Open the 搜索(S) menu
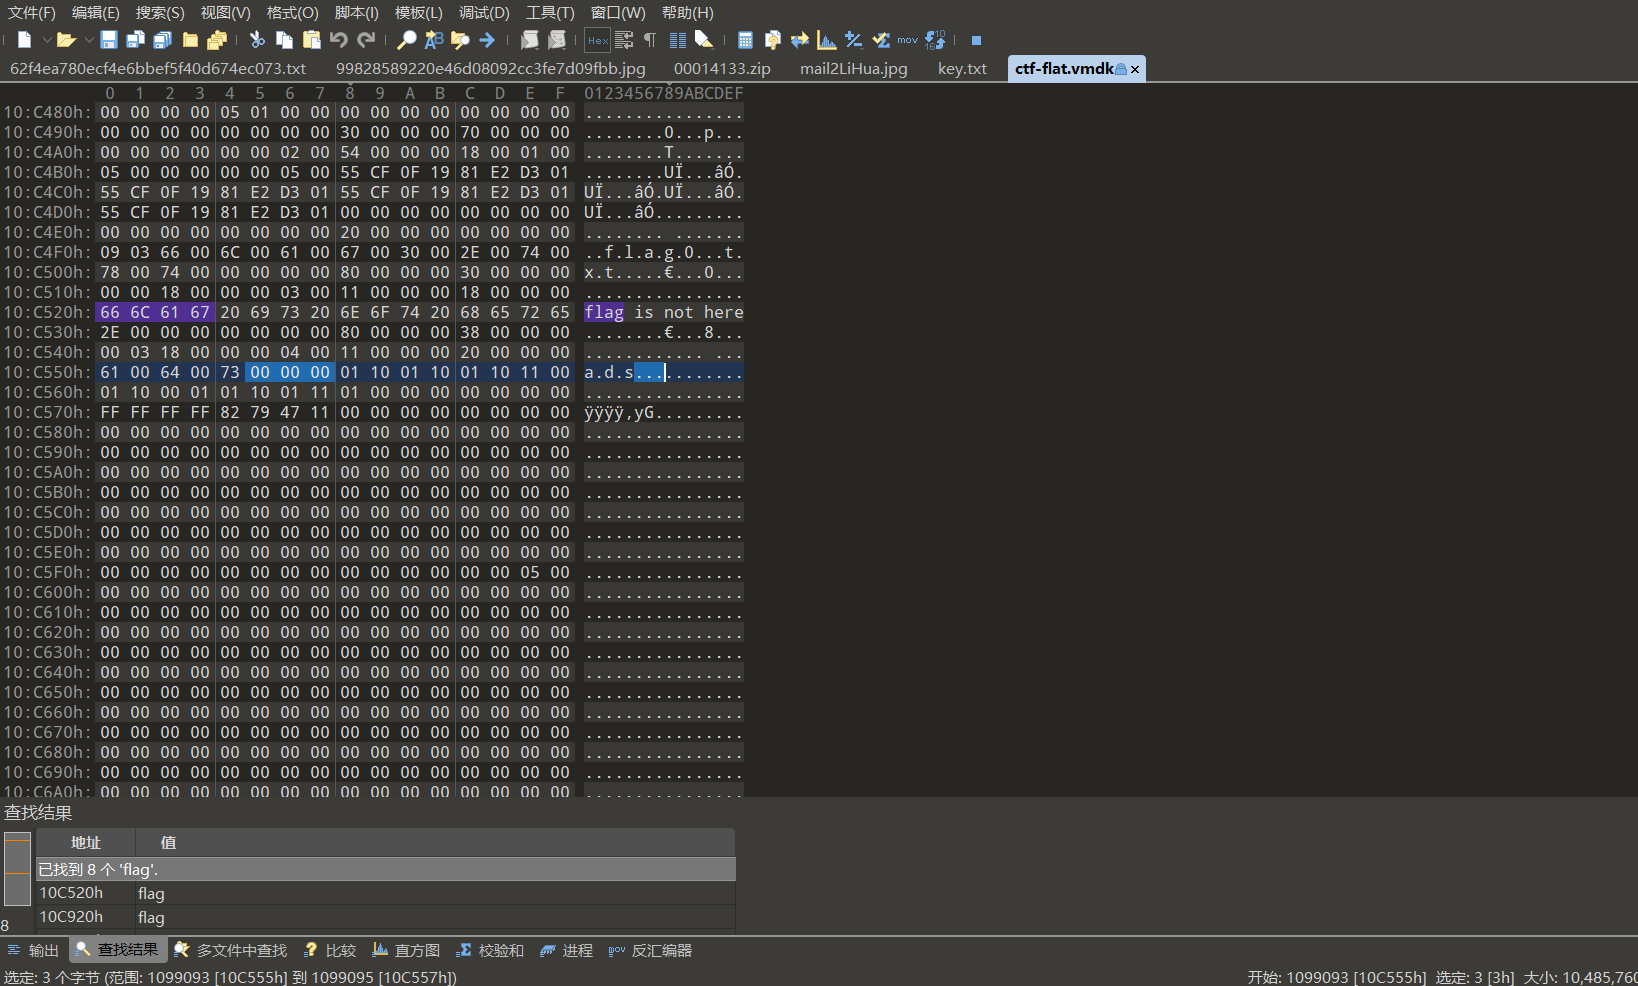 [160, 13]
